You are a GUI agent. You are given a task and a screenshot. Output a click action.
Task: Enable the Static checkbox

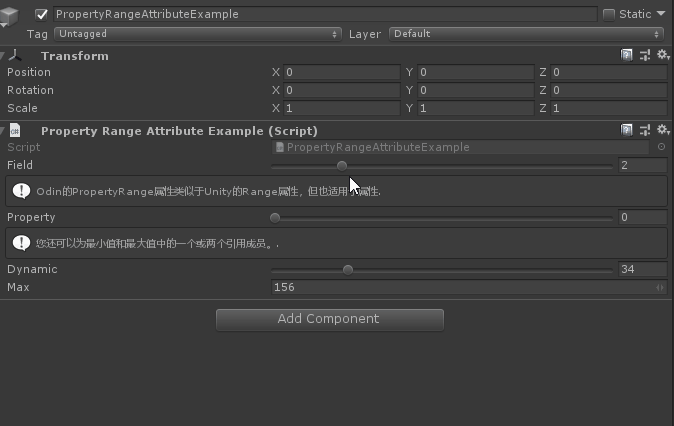pos(609,15)
